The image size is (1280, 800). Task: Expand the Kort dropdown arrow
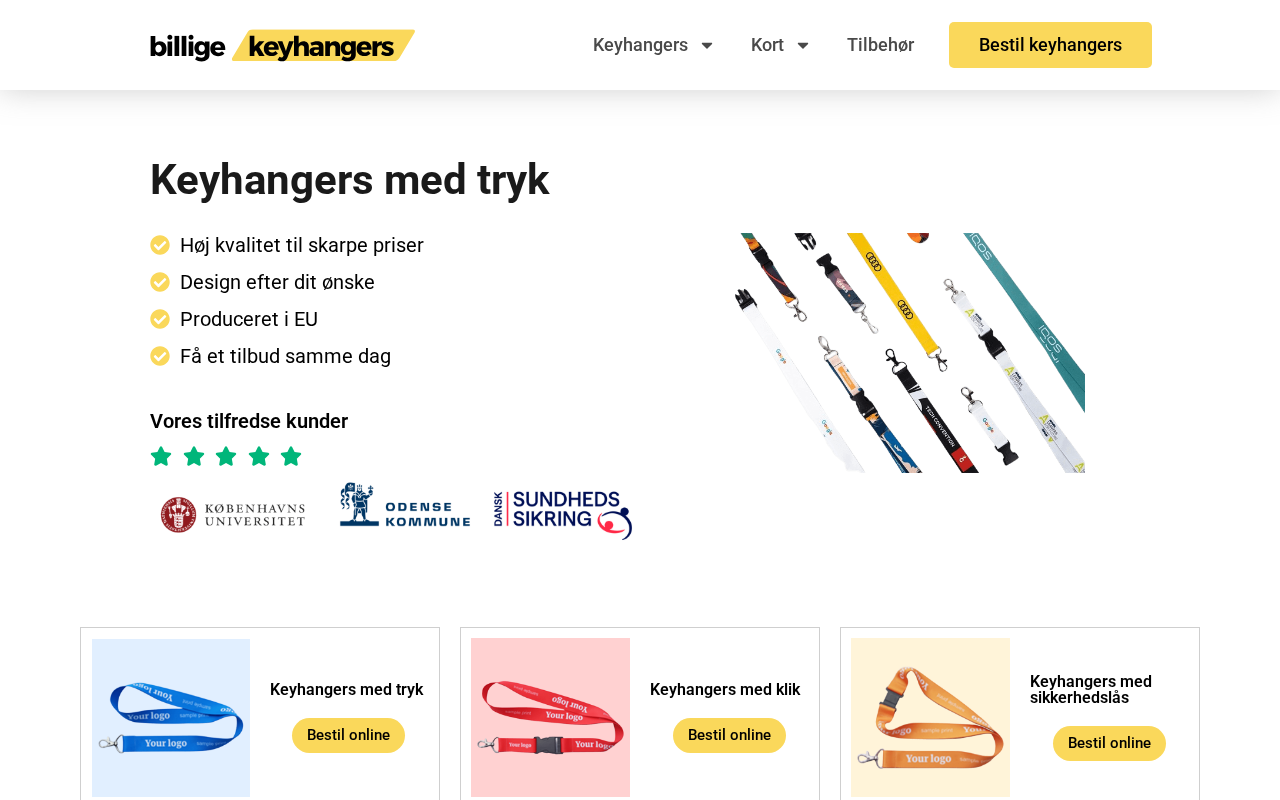point(802,45)
